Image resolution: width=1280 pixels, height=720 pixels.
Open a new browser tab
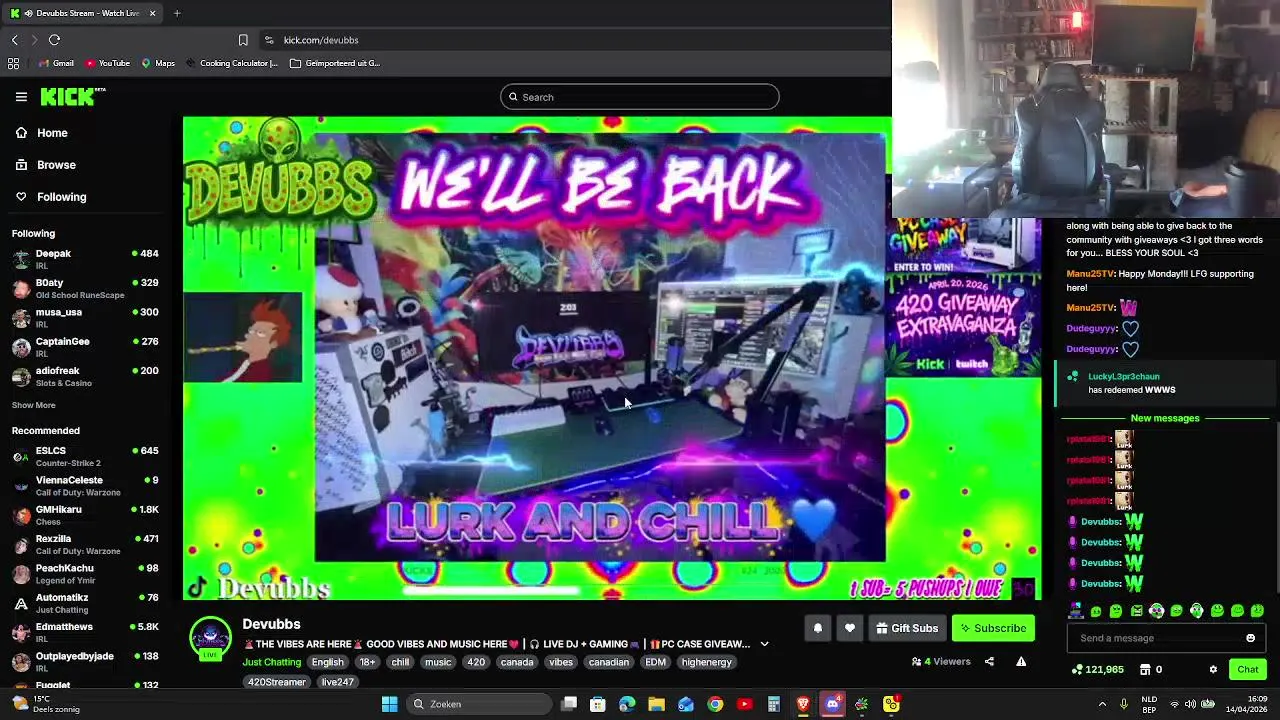177,13
